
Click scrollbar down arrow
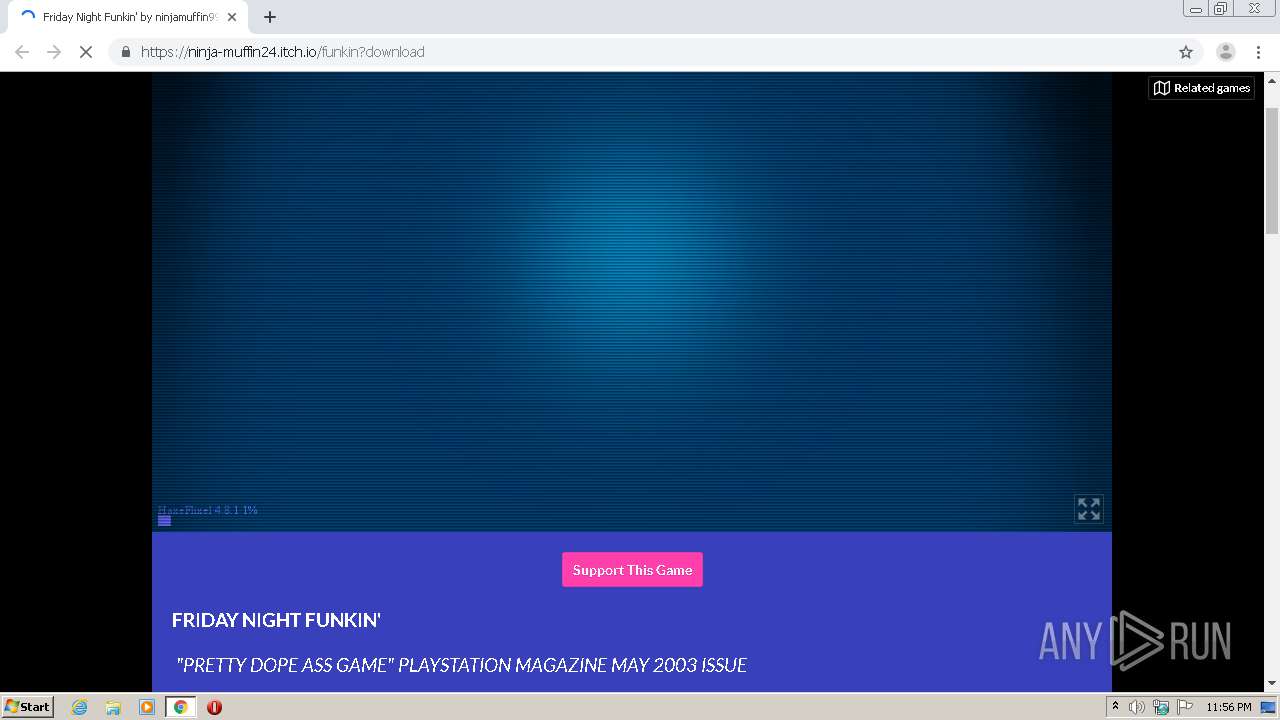click(x=1272, y=684)
